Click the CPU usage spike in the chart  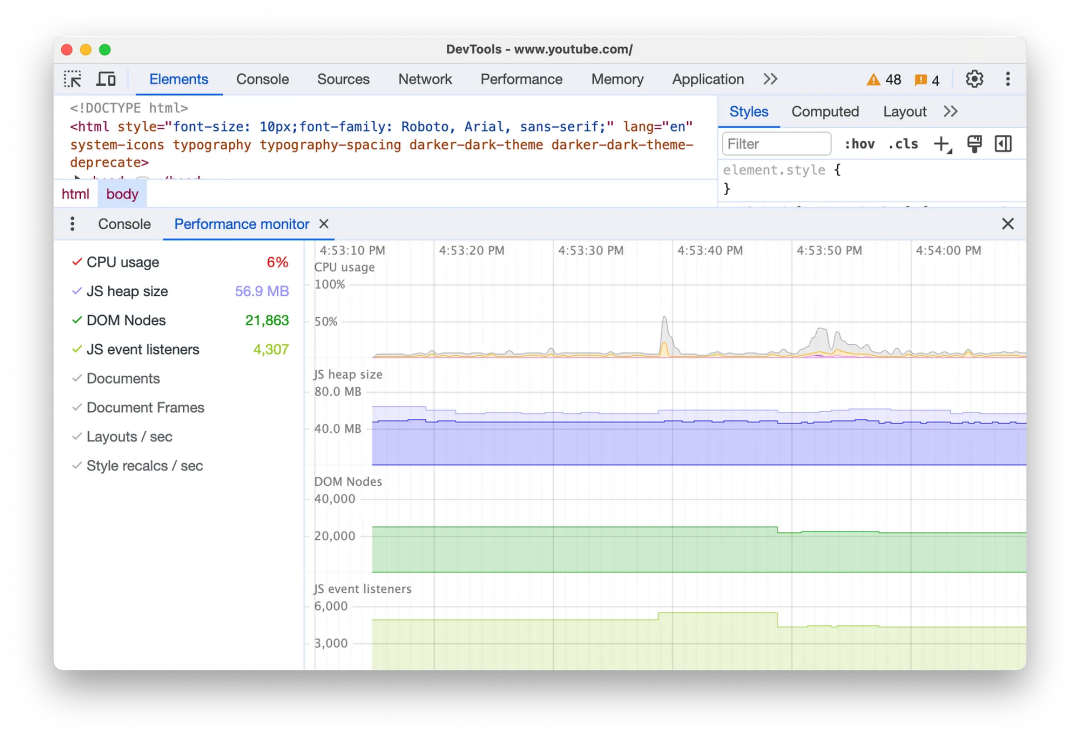[665, 335]
